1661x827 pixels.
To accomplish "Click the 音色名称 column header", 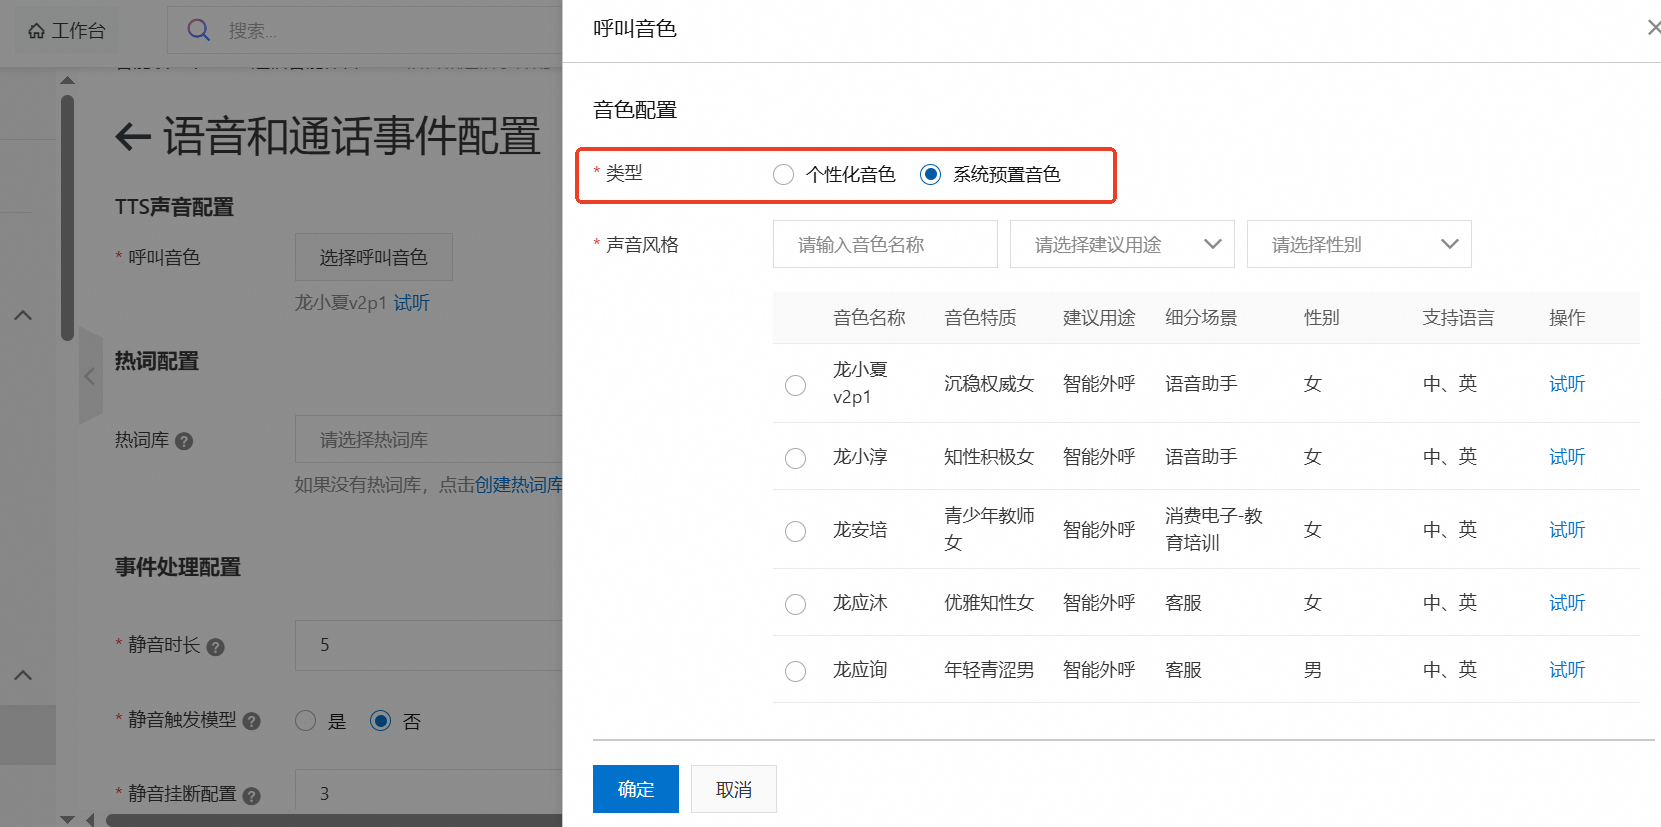I will coord(869,318).
